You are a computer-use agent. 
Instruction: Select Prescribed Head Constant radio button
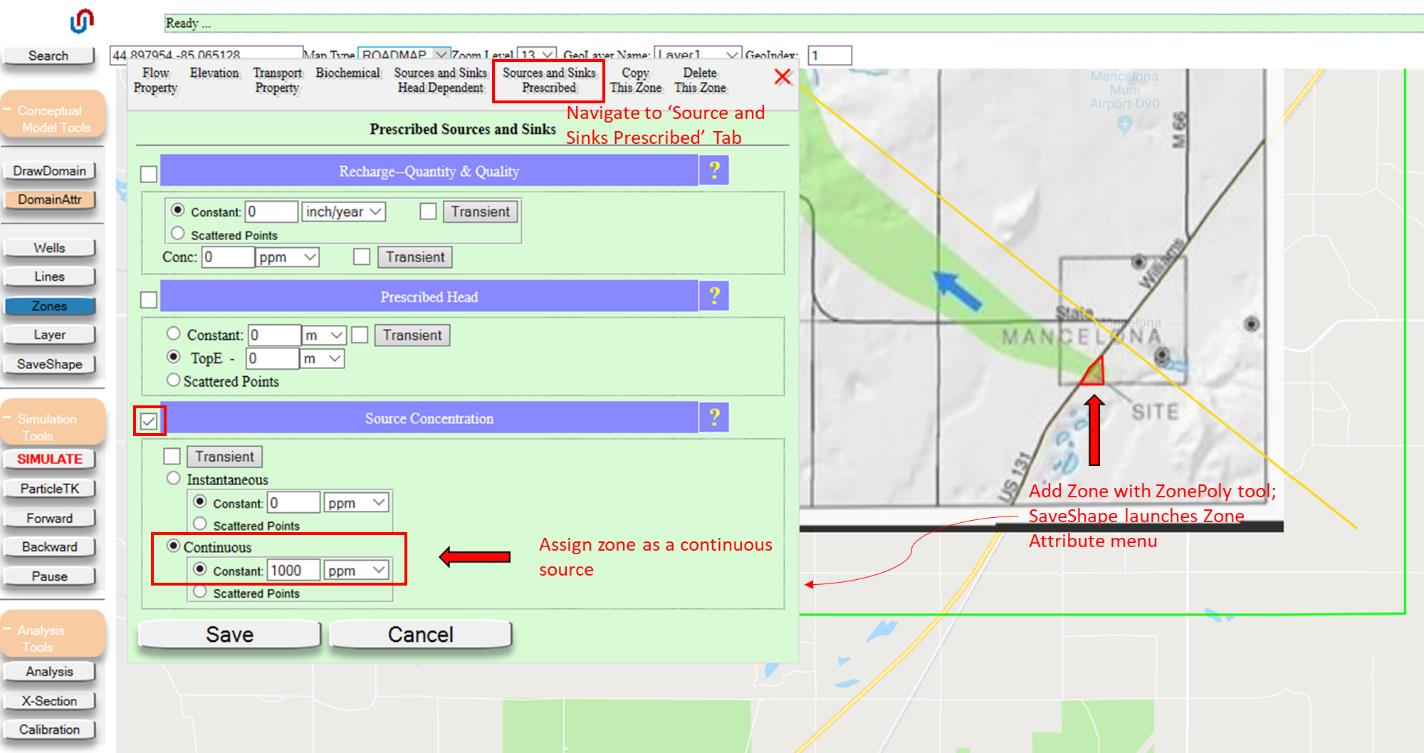coord(174,334)
